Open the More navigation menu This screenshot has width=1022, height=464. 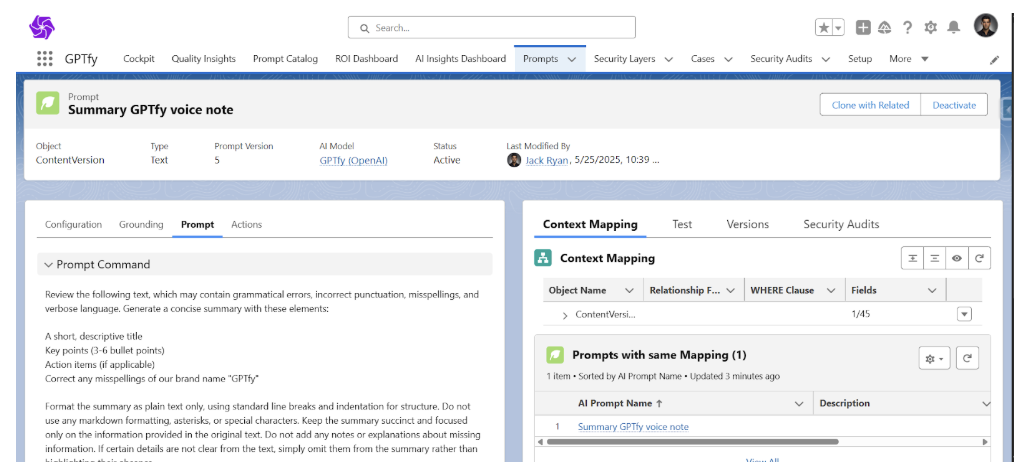pyautogui.click(x=909, y=59)
